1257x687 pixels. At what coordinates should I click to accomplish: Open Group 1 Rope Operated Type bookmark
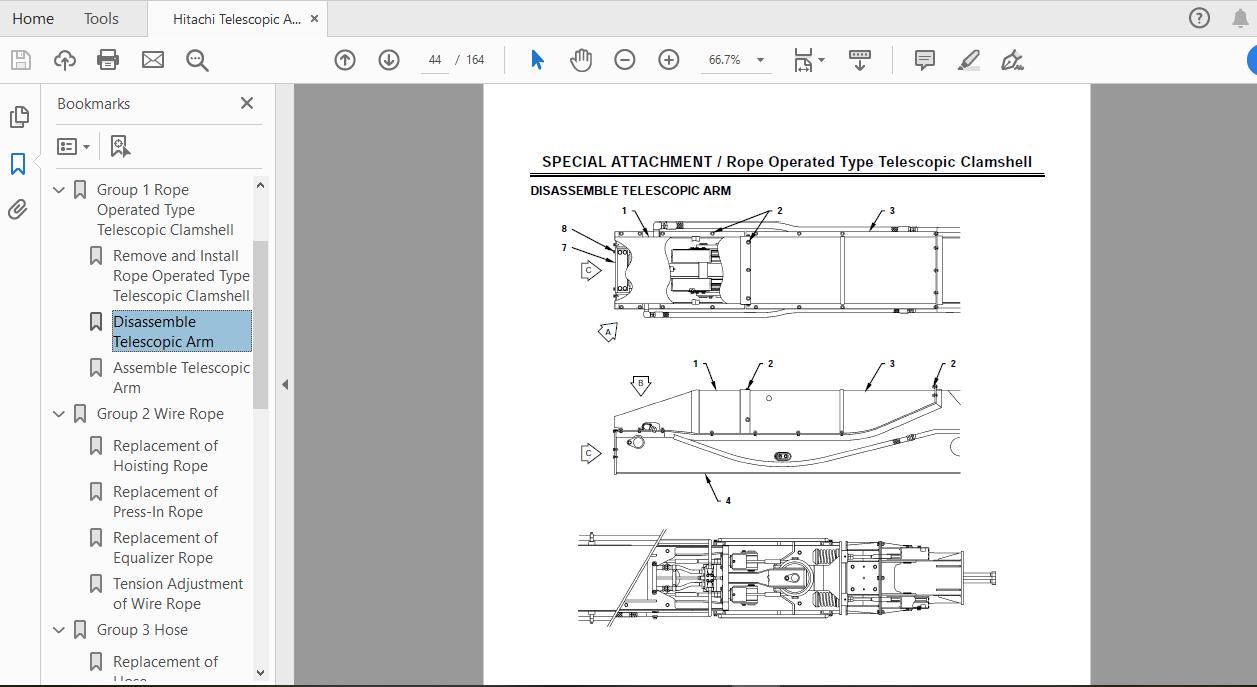coord(165,210)
